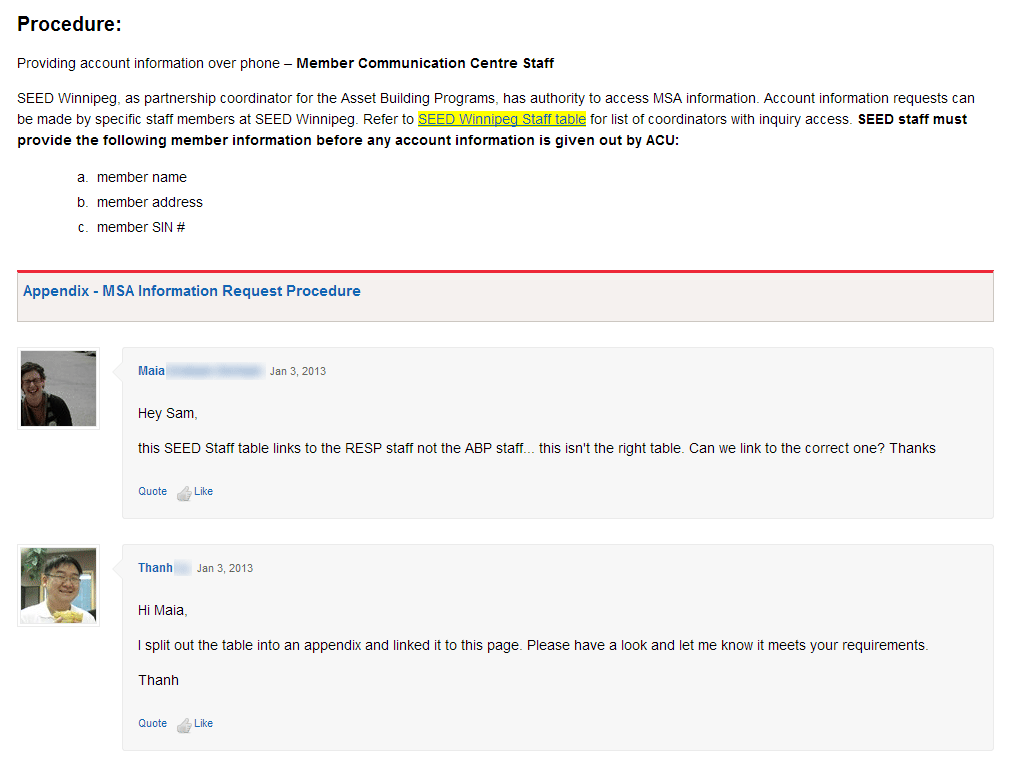Click 'Member Communication Centre Staff' bold text
Image resolution: width=1013 pixels, height=772 pixels.
pos(425,63)
